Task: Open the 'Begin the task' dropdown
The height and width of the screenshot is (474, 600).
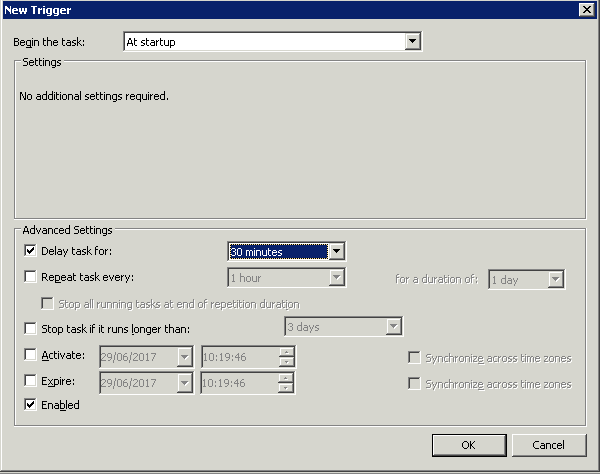Action: [412, 42]
